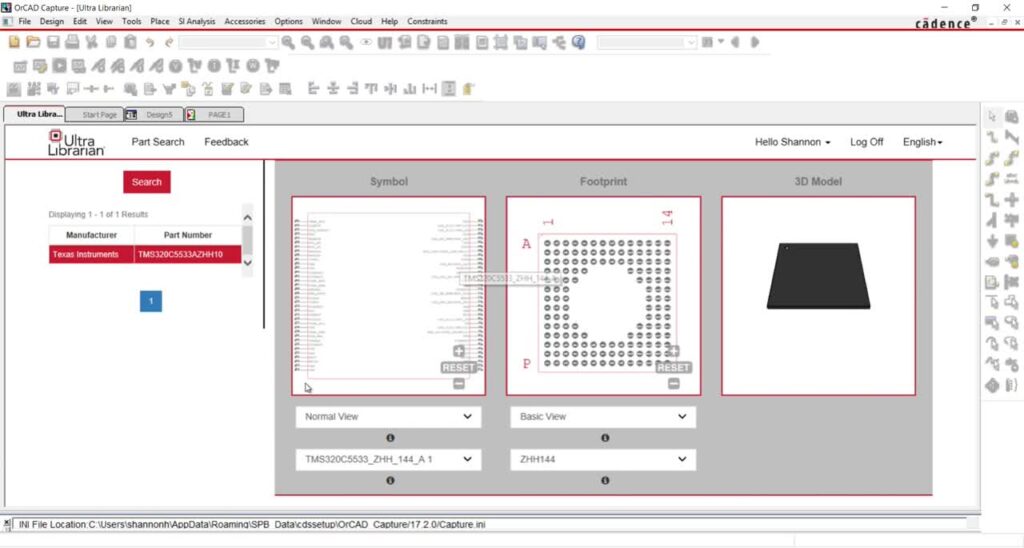The width and height of the screenshot is (1024, 548).
Task: Click the forward arrow next to search box
Action: [x=755, y=42]
